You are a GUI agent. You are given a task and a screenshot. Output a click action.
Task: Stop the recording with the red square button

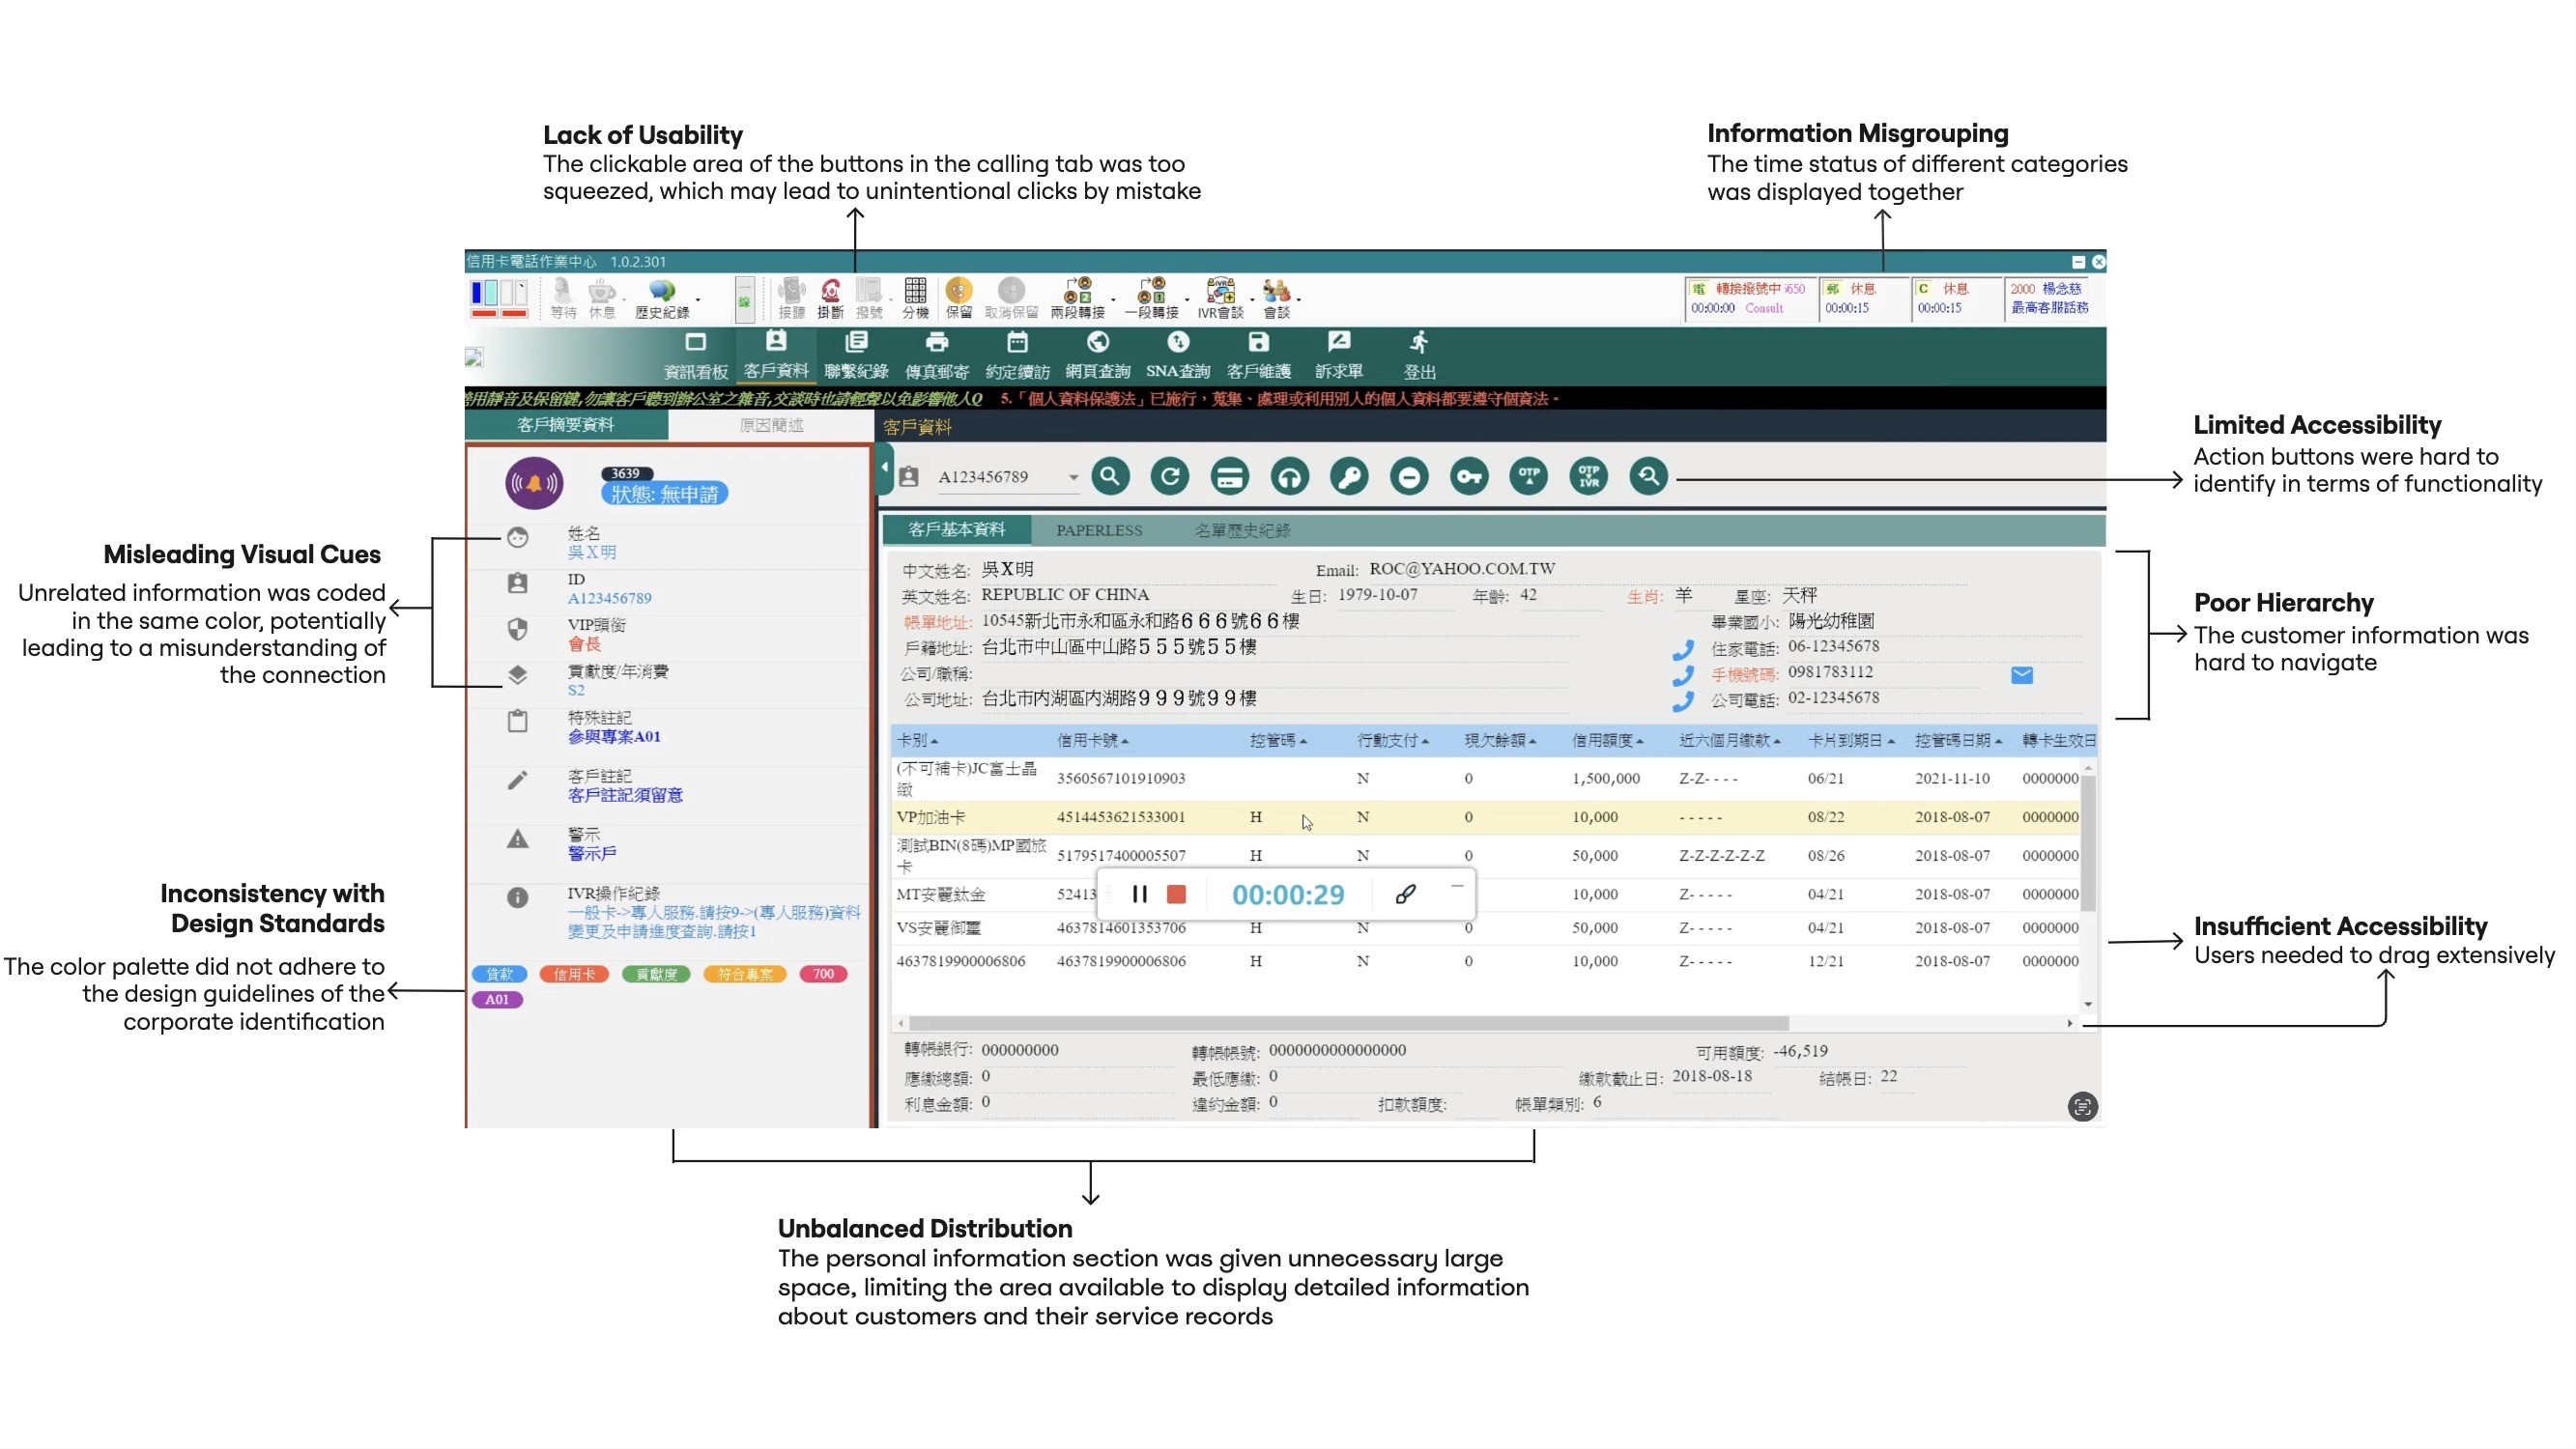click(1177, 894)
